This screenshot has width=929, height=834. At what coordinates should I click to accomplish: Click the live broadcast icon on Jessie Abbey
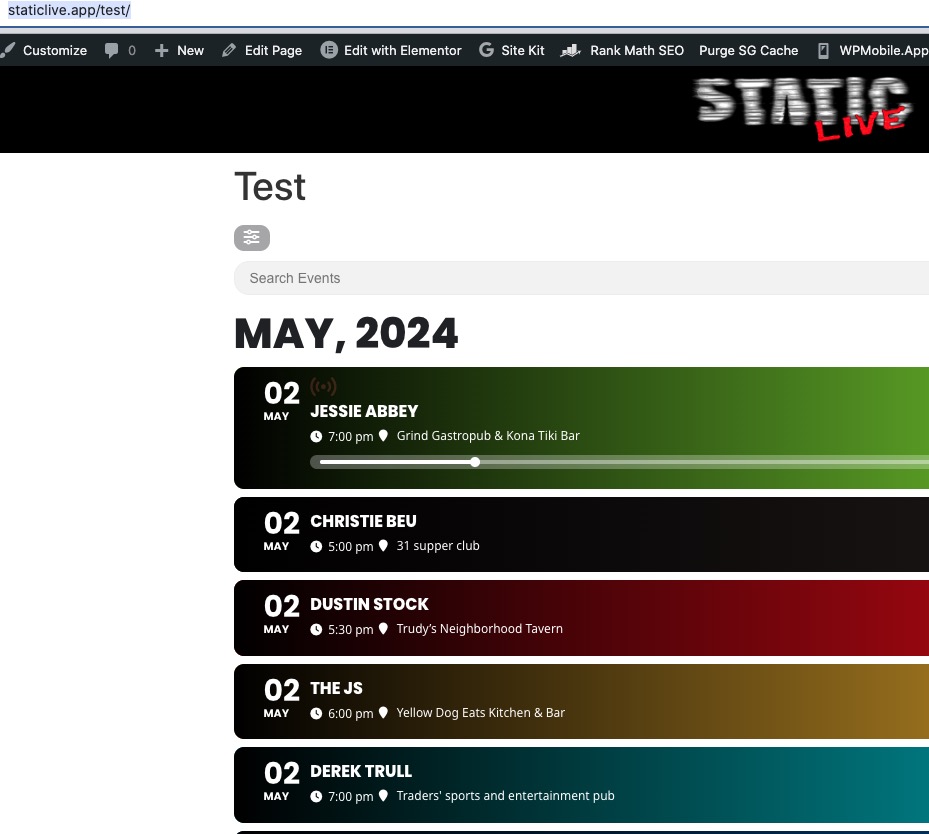[323, 387]
